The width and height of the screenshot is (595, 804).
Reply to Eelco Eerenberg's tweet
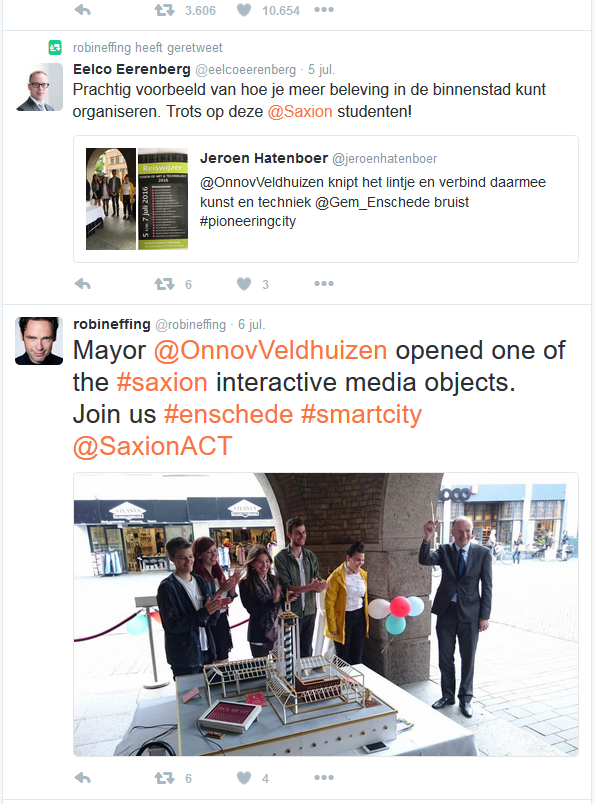tap(83, 284)
